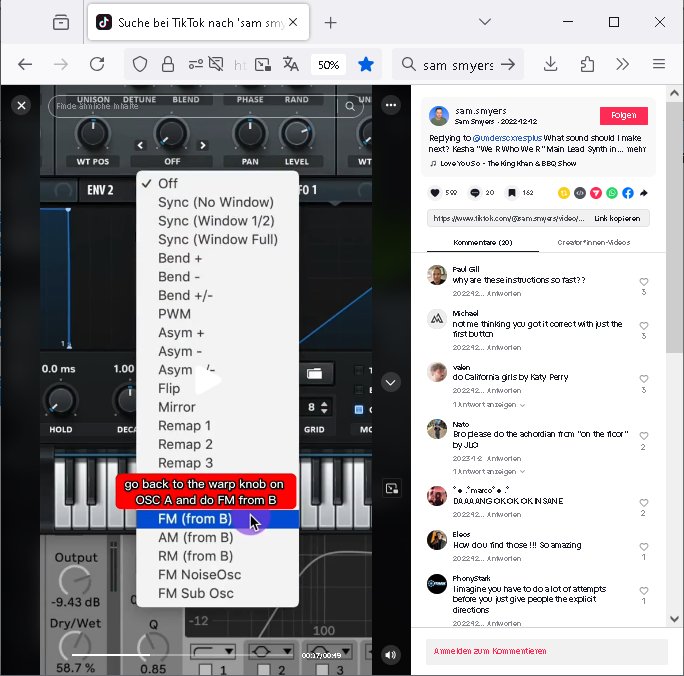Open the picture-in-picture mini player icon
The image size is (684, 676).
[391, 488]
